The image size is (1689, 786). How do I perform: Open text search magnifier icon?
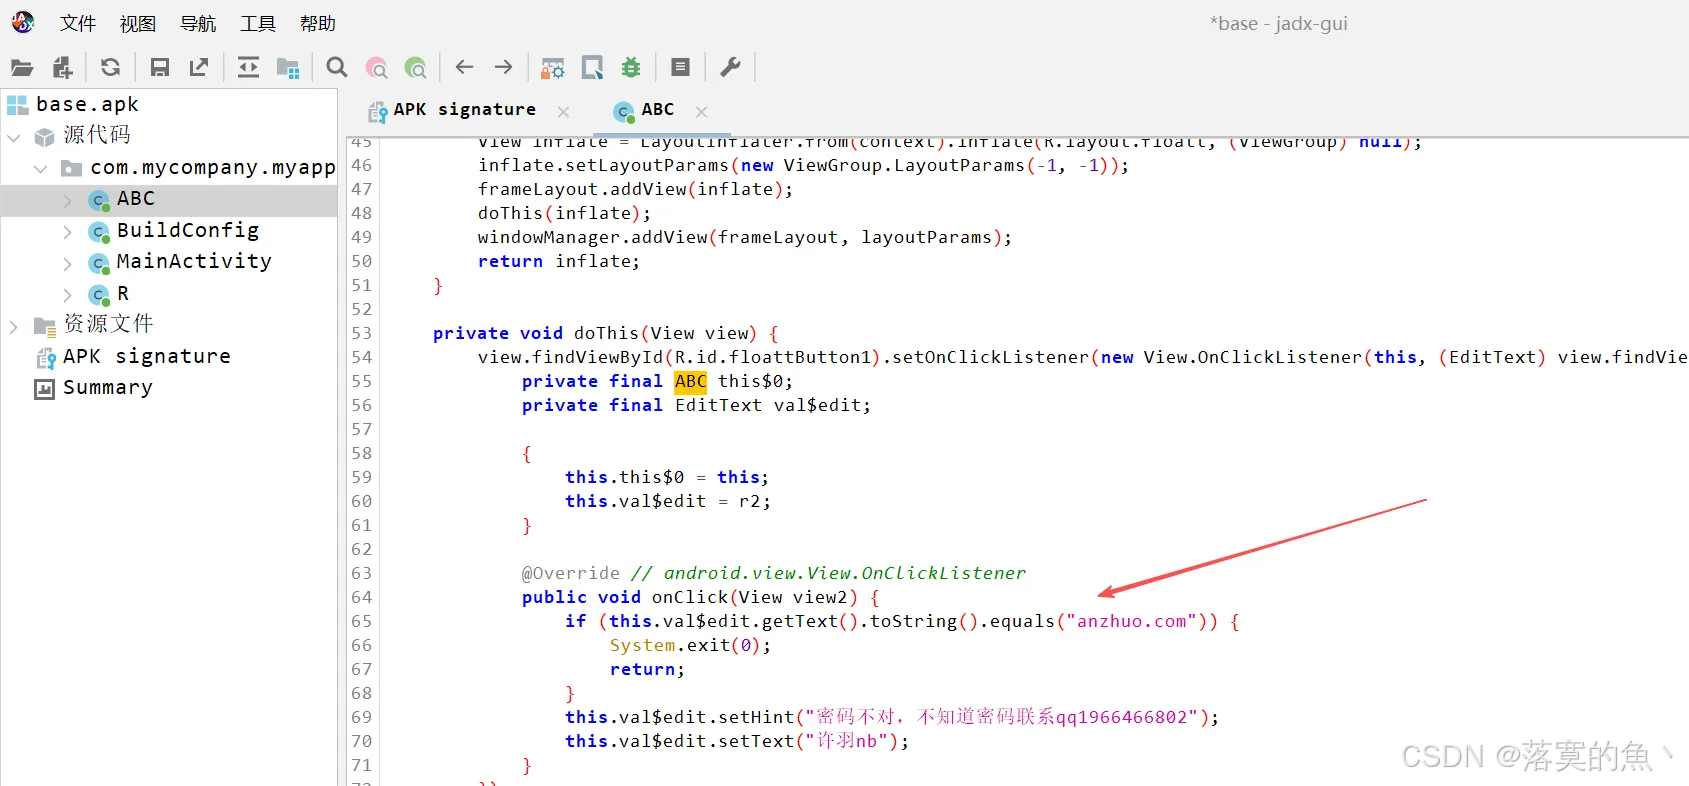(337, 68)
